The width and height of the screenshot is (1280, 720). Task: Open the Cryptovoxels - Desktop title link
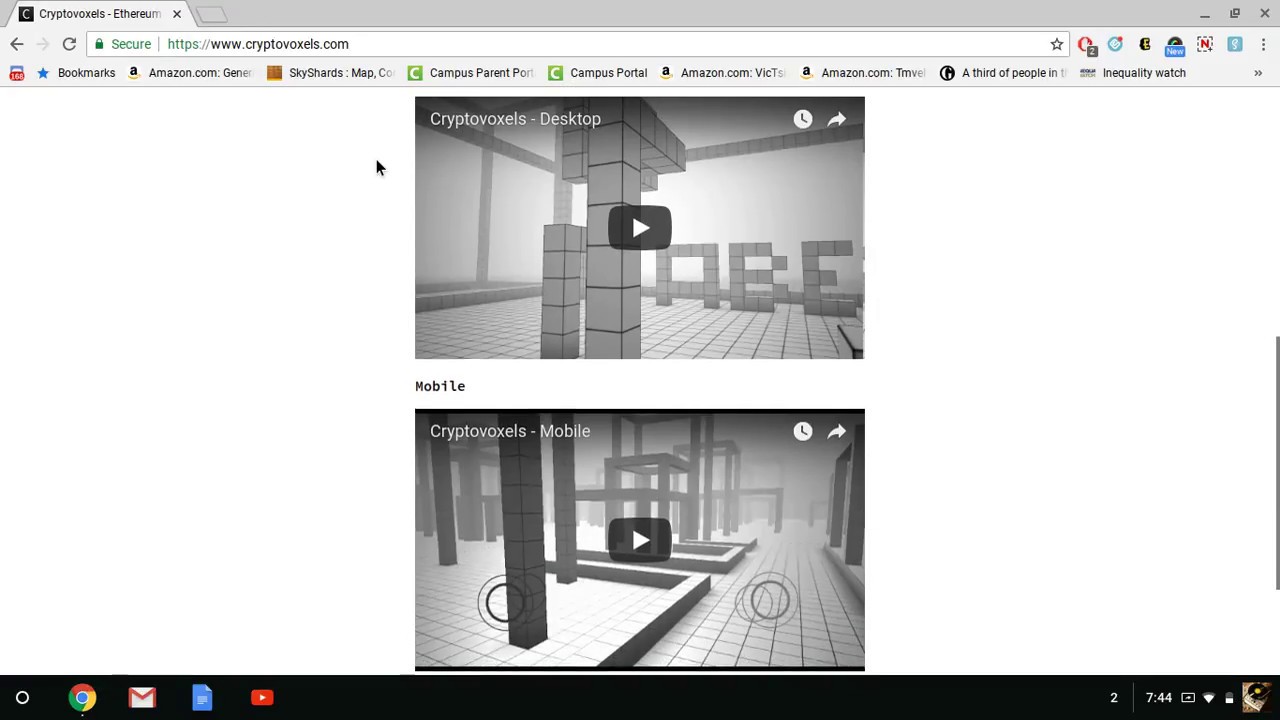tap(515, 119)
